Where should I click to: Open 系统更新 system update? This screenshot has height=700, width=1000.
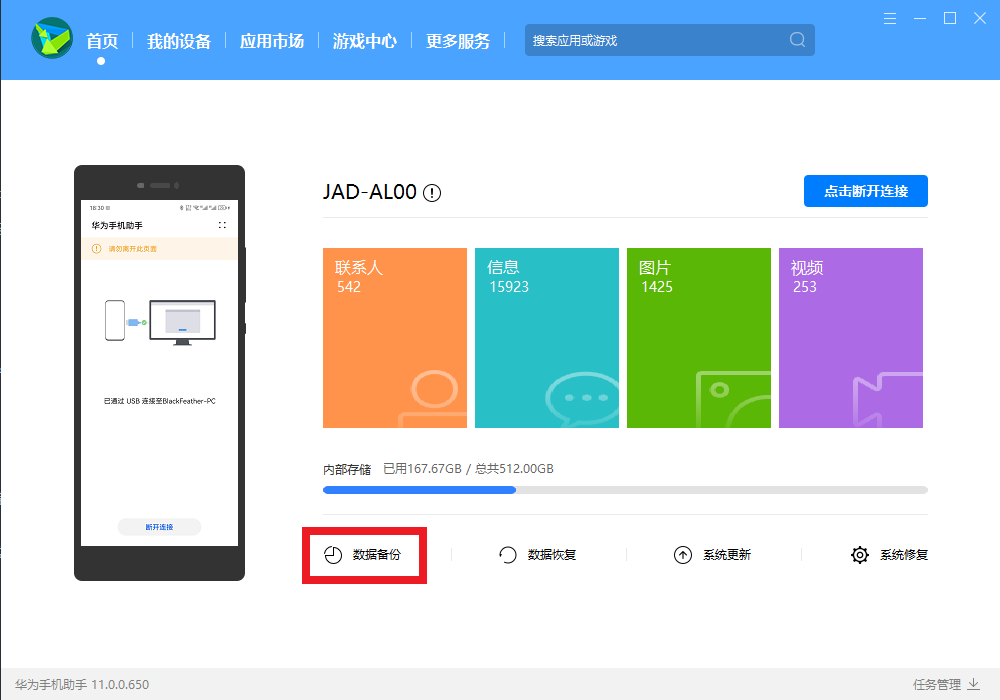point(712,555)
